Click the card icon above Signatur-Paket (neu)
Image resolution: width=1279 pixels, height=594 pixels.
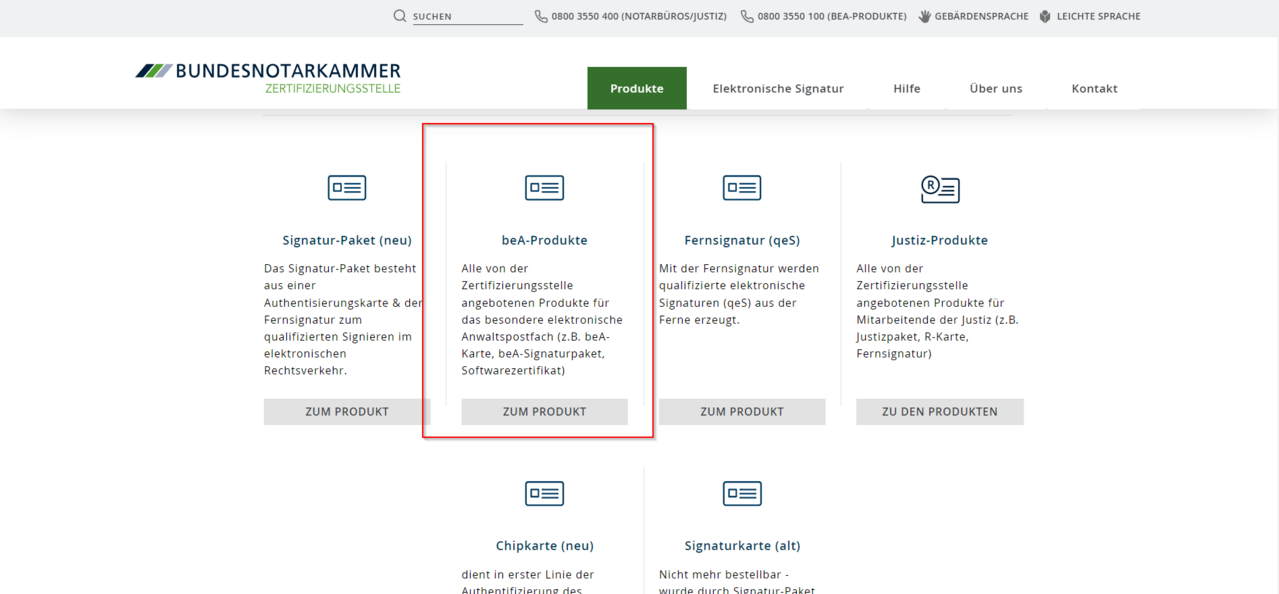[346, 187]
